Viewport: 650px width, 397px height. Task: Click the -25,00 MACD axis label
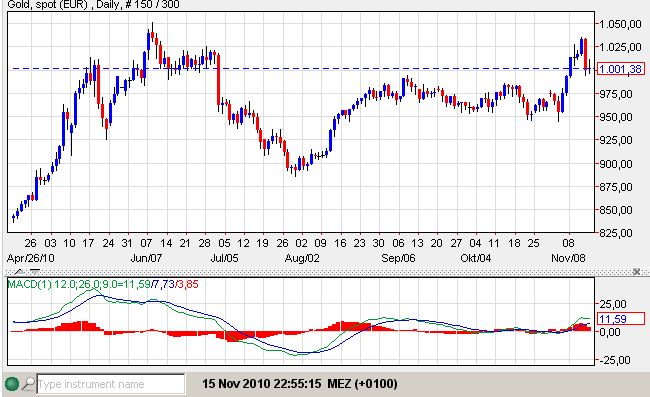616,360
